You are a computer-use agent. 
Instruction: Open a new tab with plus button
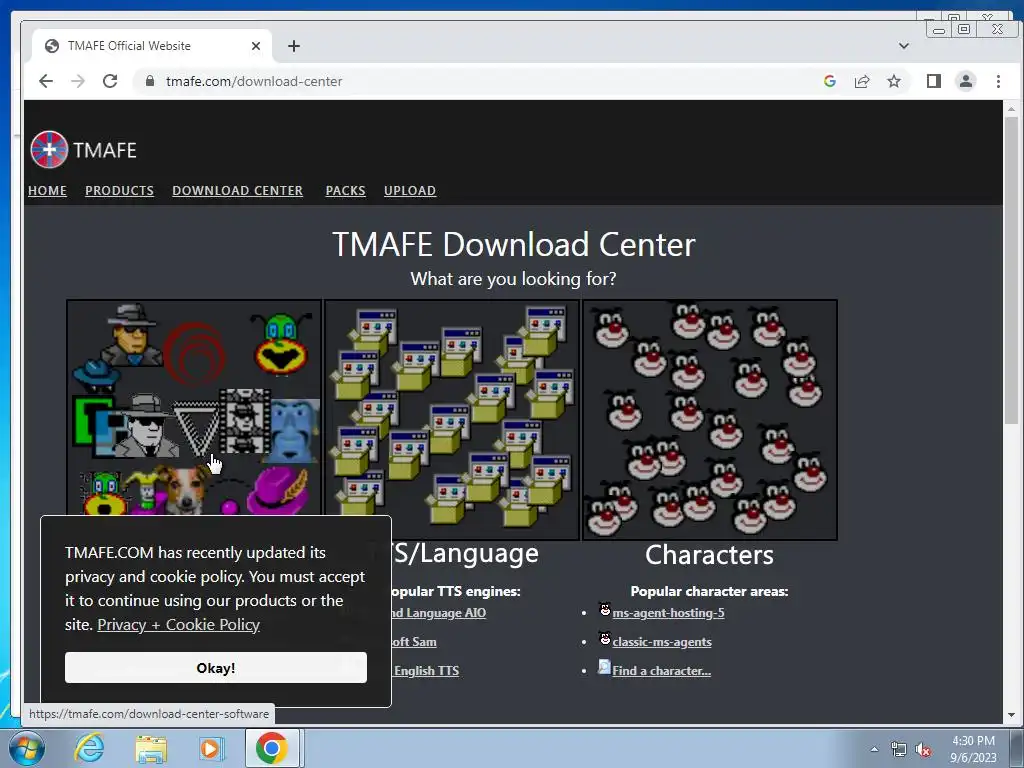[x=294, y=46]
